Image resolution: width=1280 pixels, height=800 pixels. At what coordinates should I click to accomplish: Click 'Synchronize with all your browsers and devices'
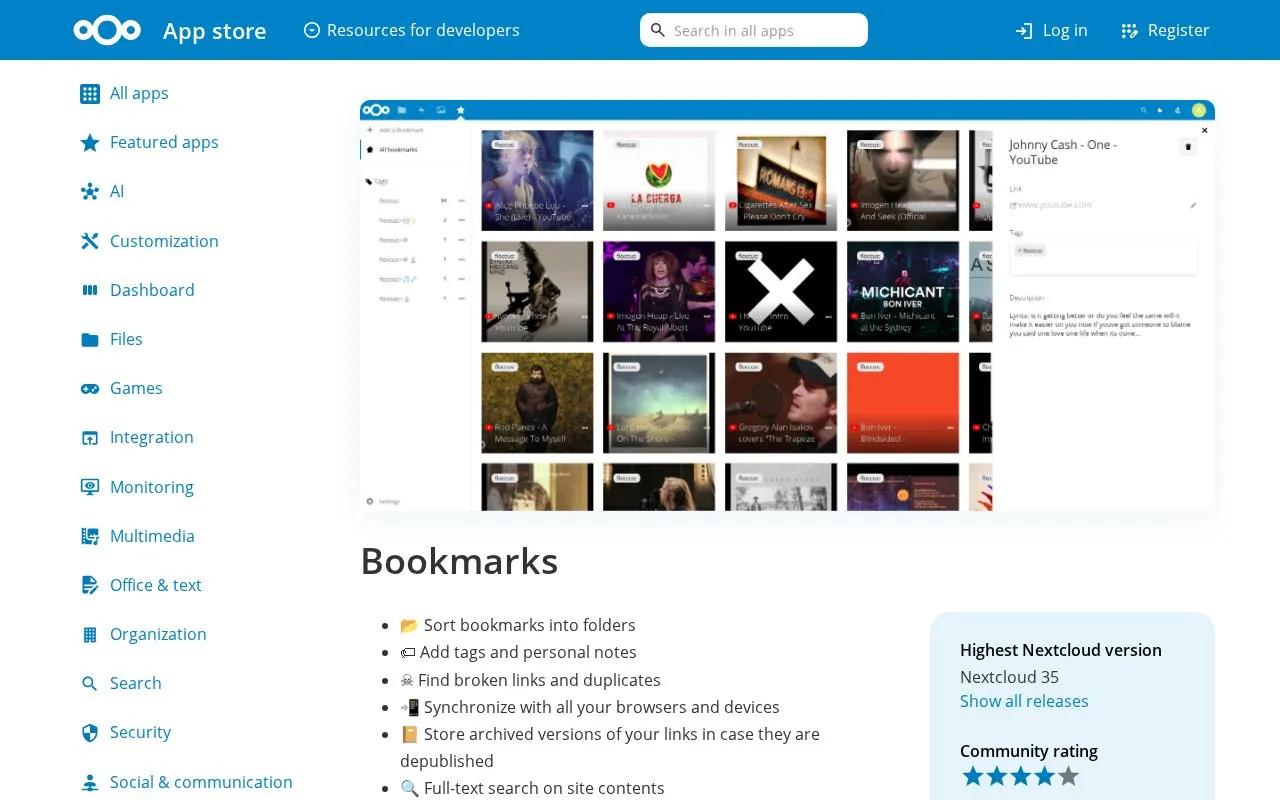[602, 707]
